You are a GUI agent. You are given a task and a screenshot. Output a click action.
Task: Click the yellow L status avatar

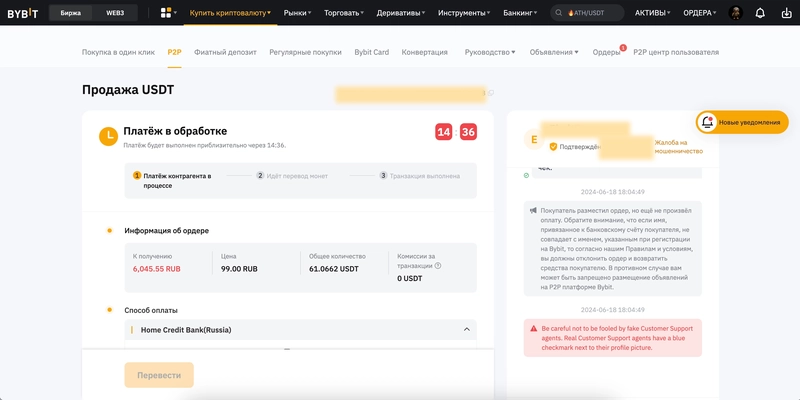click(108, 136)
